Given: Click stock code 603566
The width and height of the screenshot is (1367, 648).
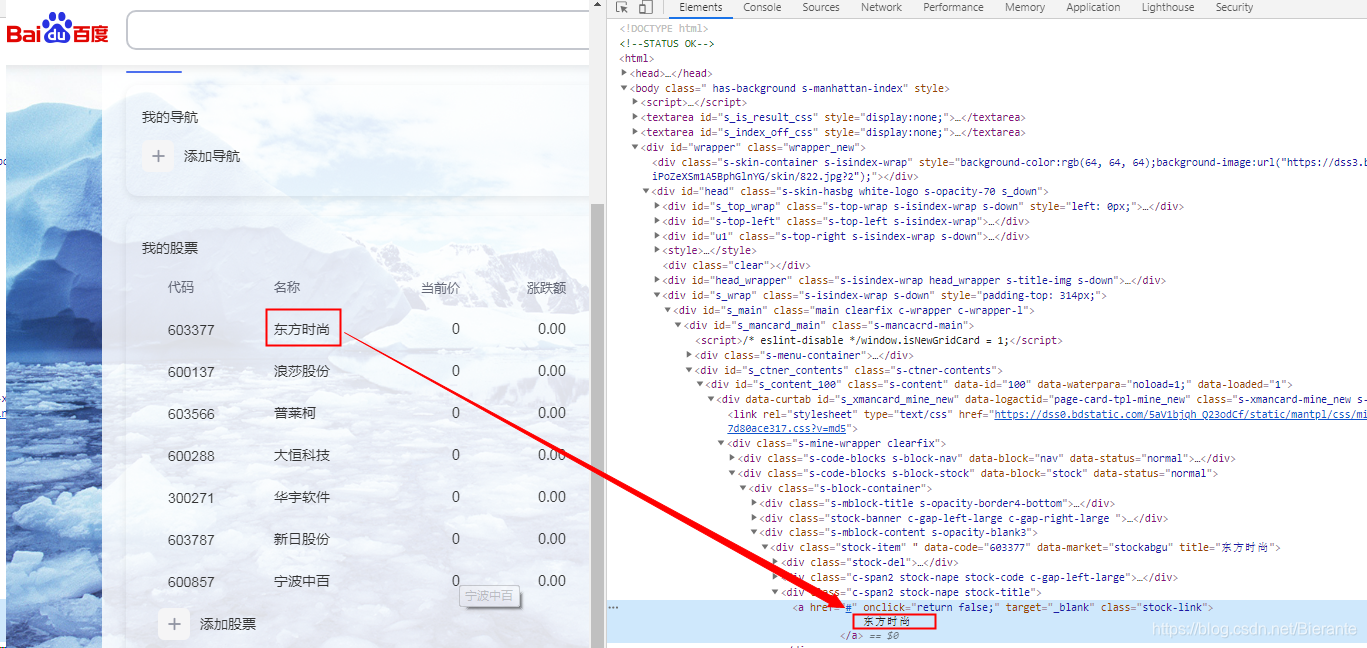Looking at the screenshot, I should point(191,414).
